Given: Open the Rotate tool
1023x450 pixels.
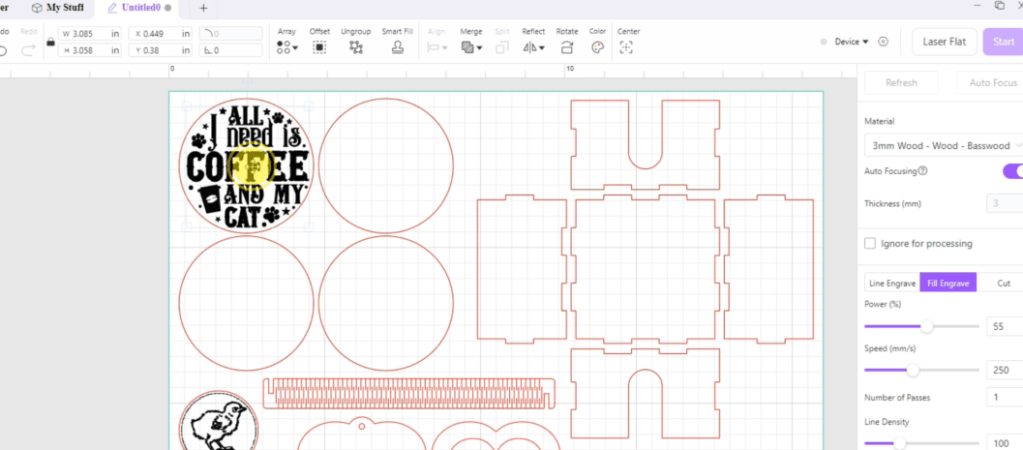Looking at the screenshot, I should (x=567, y=47).
